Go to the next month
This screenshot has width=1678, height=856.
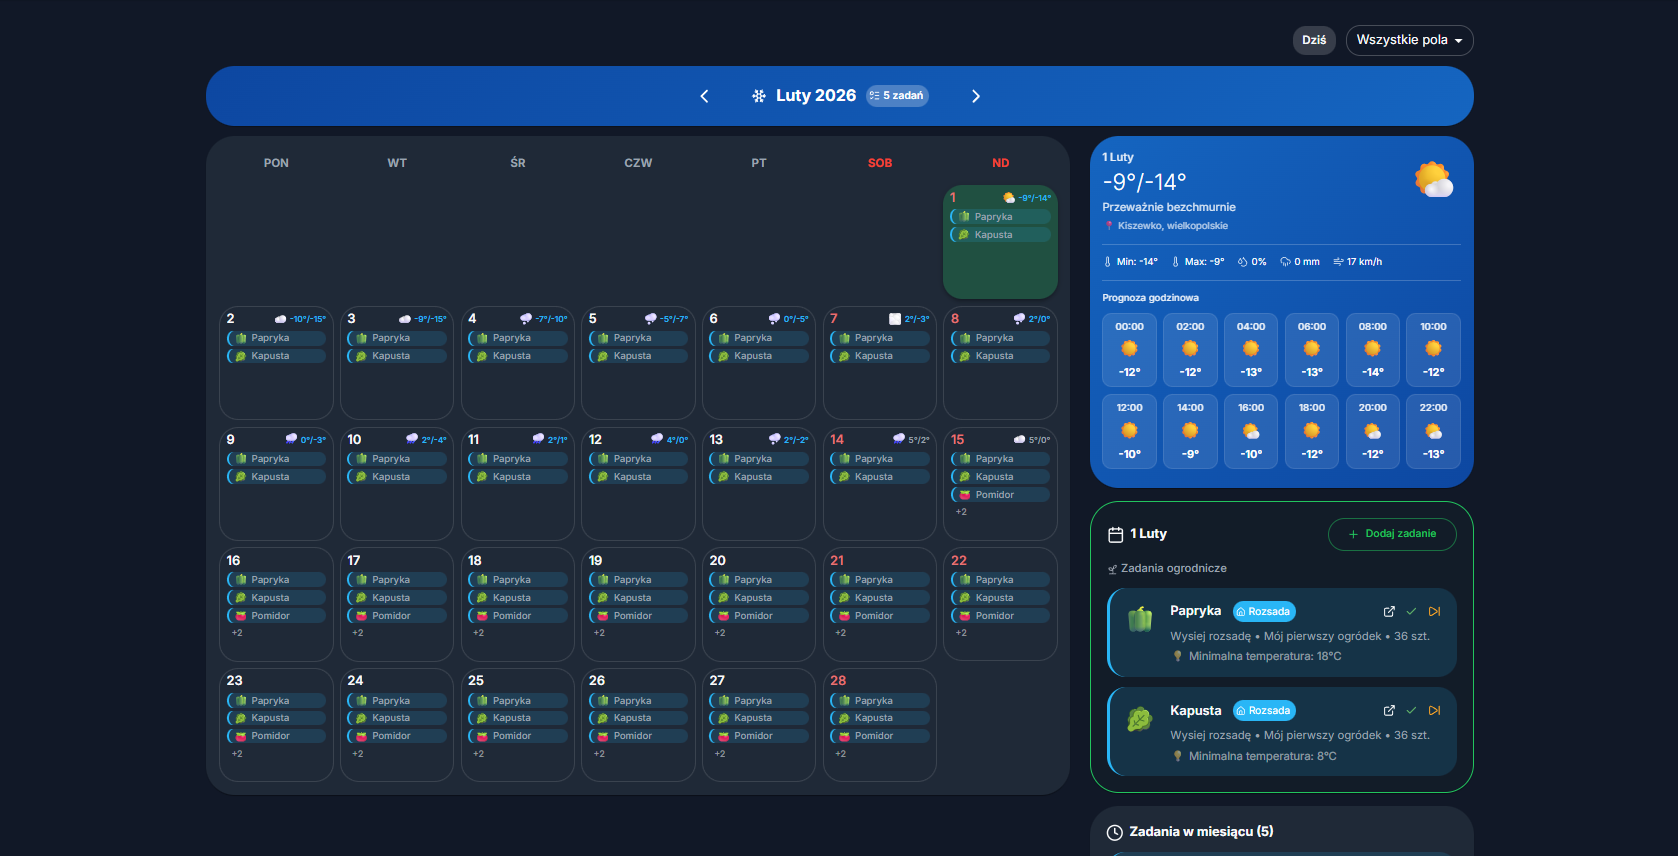tap(976, 96)
